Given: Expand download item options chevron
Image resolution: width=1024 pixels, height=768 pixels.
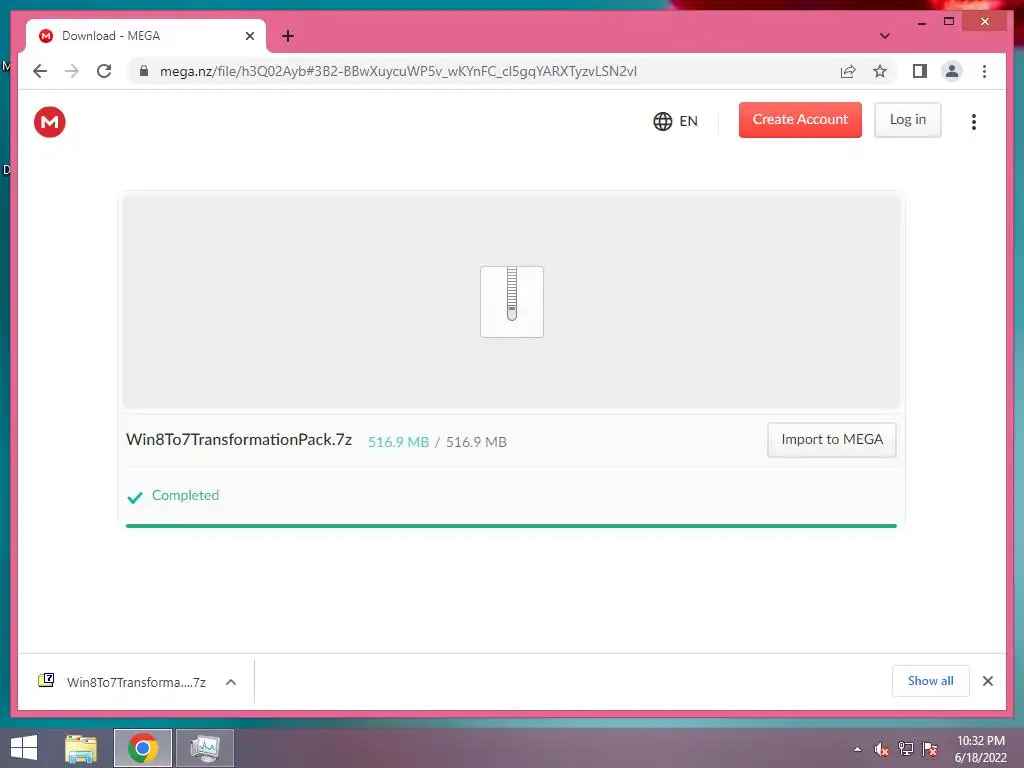Looking at the screenshot, I should click(x=231, y=682).
